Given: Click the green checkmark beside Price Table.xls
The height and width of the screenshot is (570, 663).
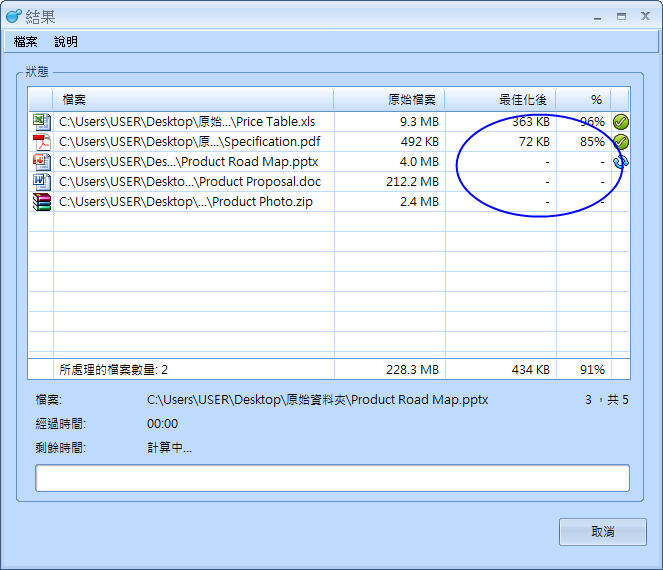Looking at the screenshot, I should click(x=621, y=121).
